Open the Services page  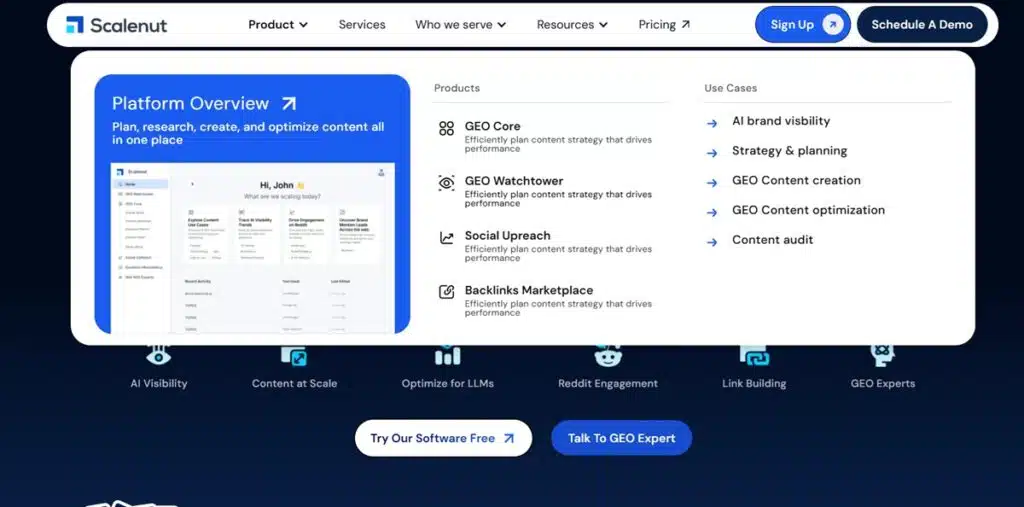[x=362, y=24]
